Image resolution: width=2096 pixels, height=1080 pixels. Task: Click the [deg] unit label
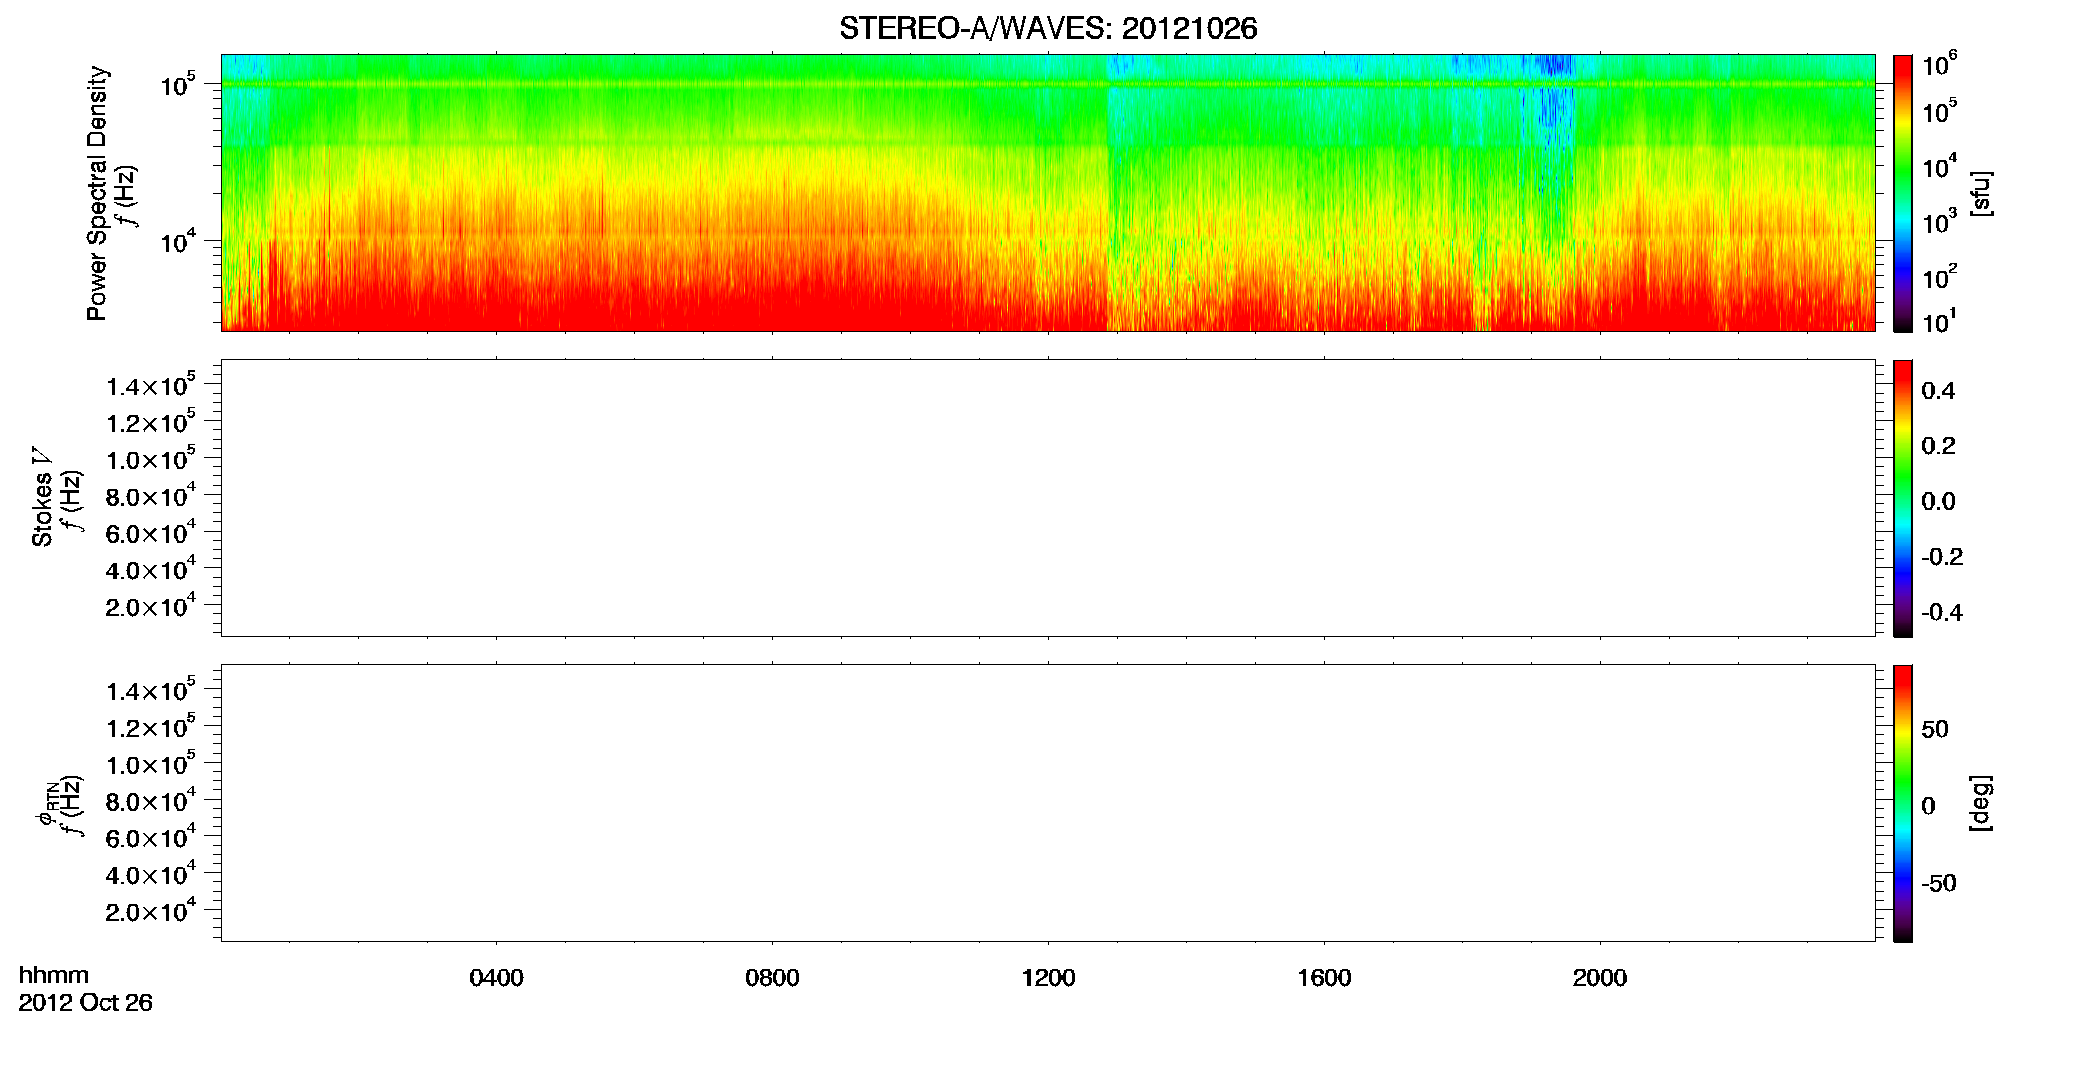click(x=1981, y=803)
